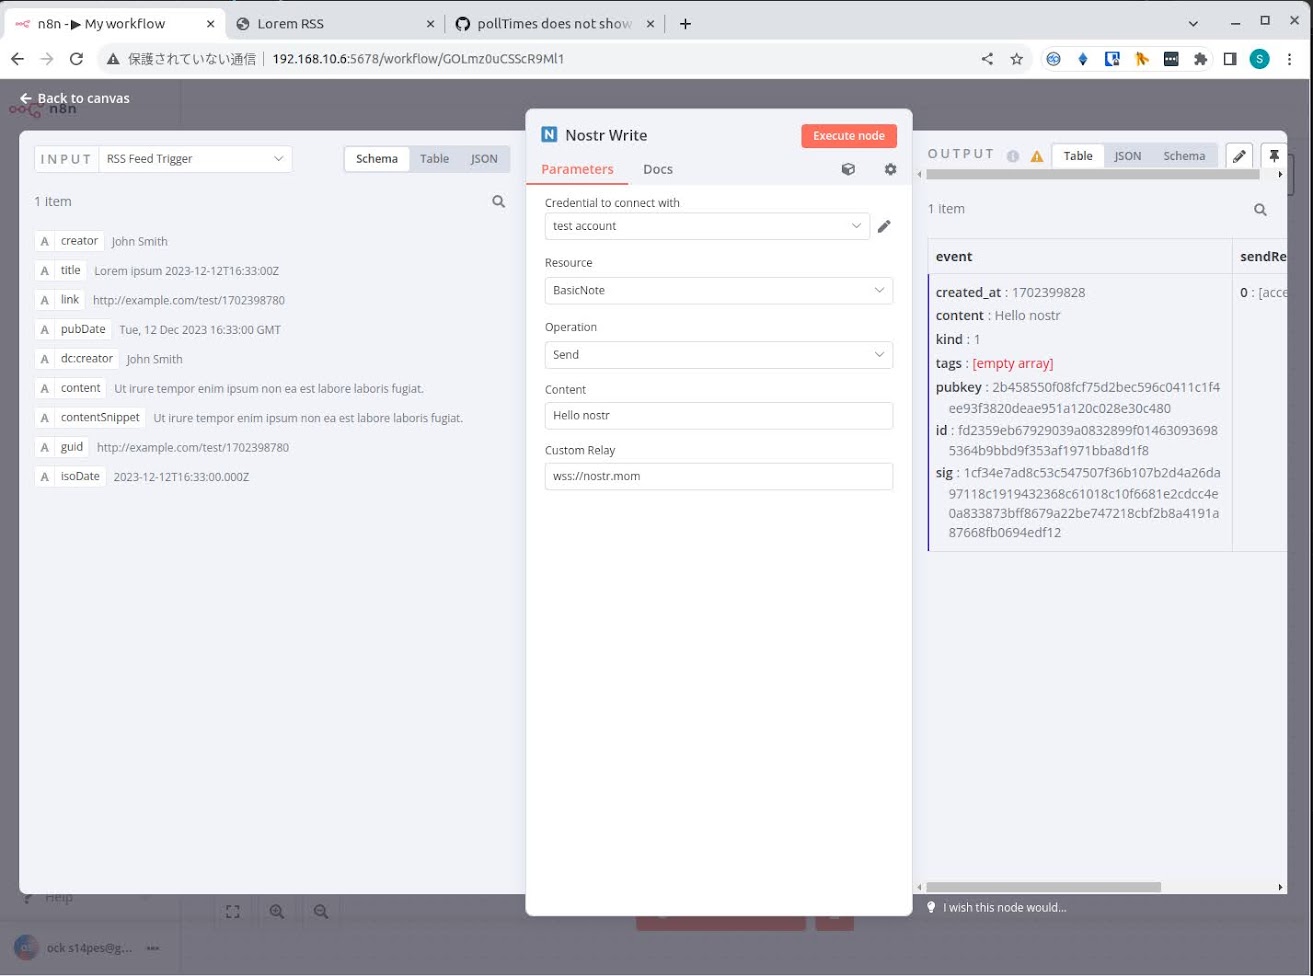1313x976 pixels.
Task: Click the URL in address bar
Action: (x=418, y=59)
